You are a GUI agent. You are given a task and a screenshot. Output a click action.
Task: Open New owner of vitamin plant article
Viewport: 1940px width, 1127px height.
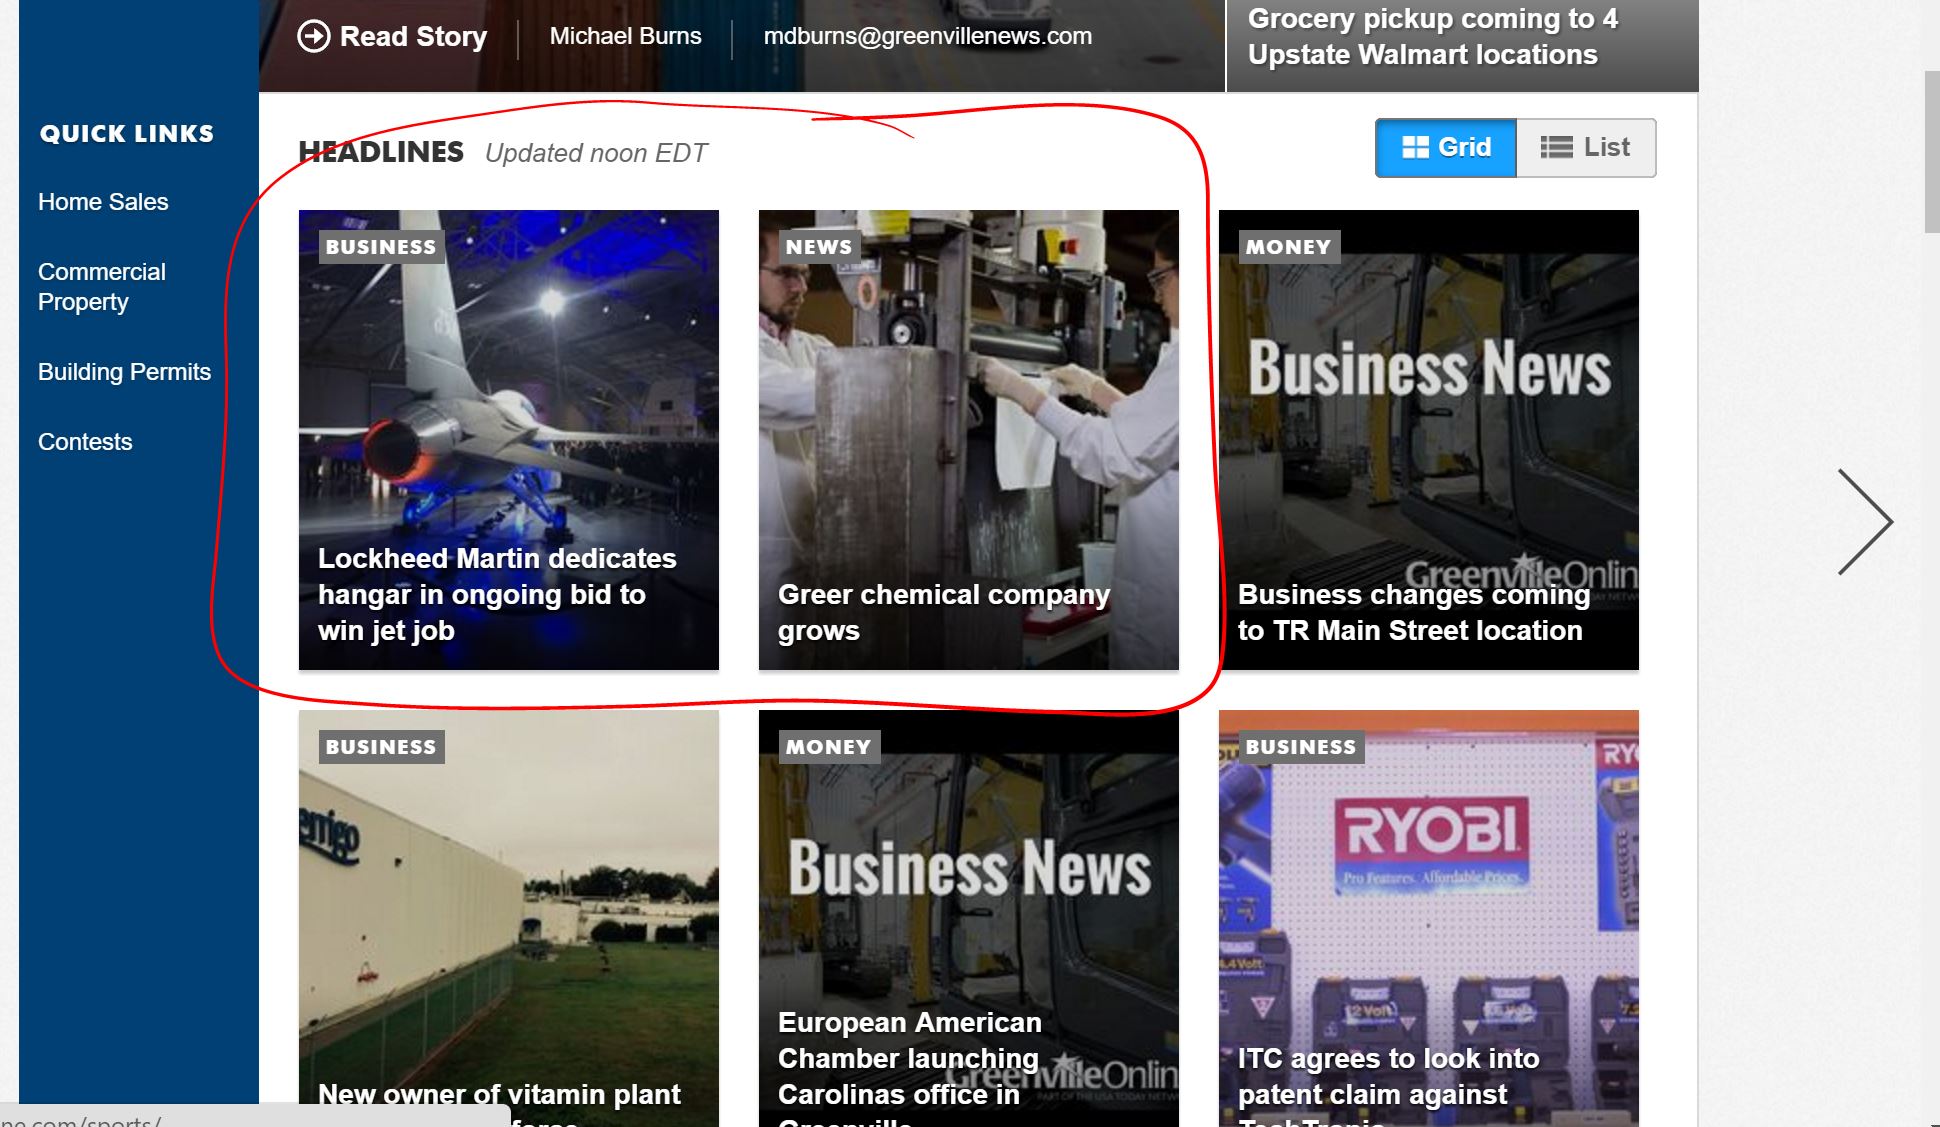click(509, 918)
